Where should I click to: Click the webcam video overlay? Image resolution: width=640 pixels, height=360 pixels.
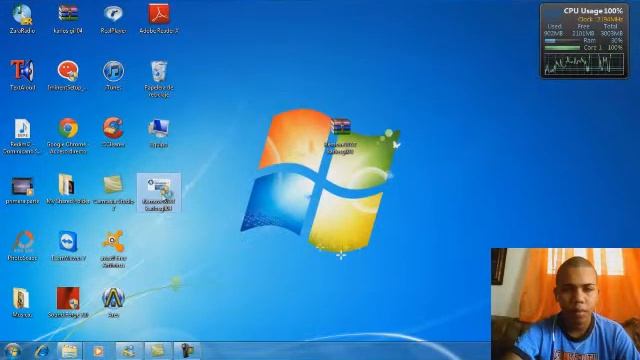point(565,304)
